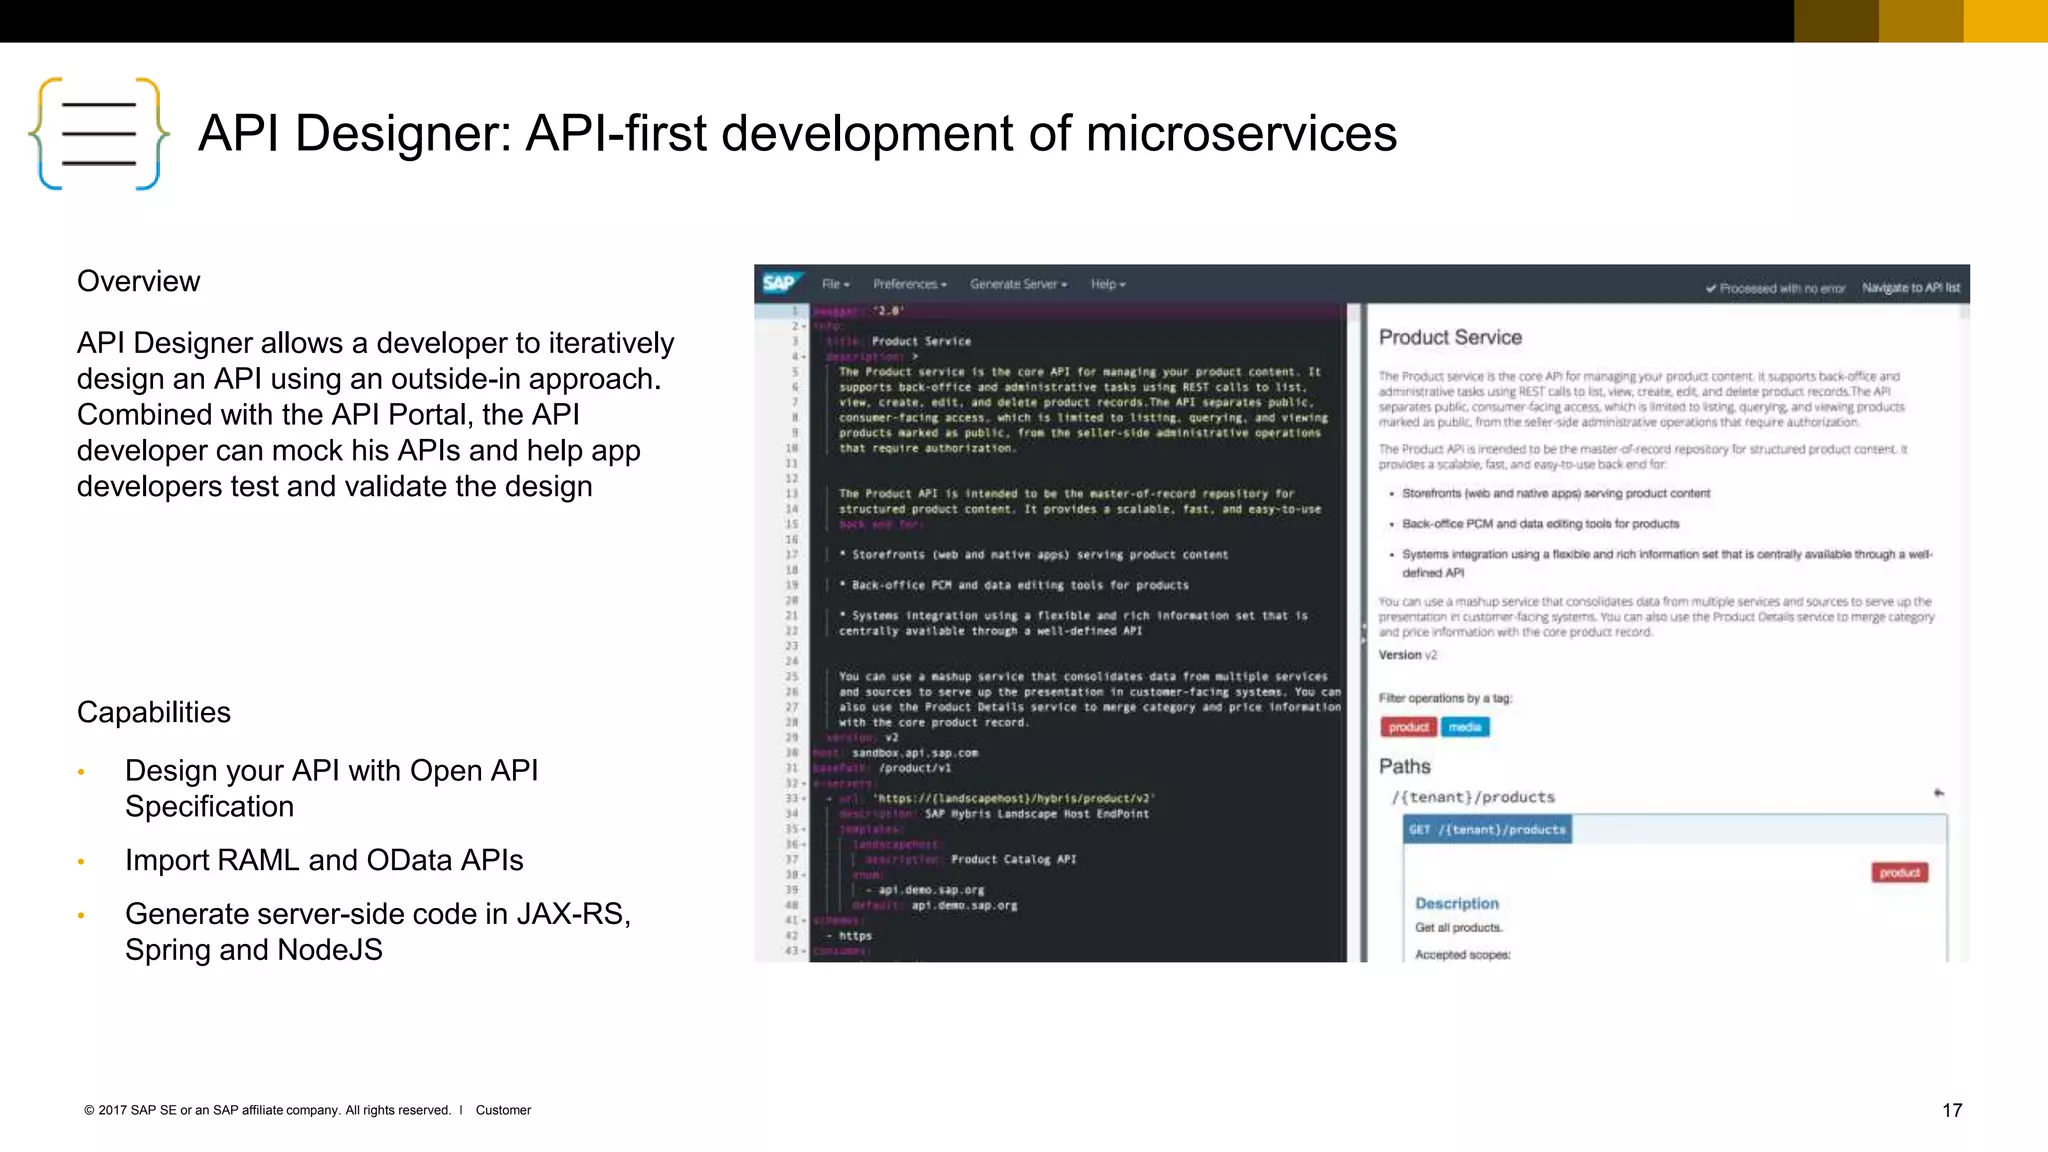2048x1152 pixels.
Task: Click the slide's 'Capabilities' heading
Action: [x=154, y=712]
